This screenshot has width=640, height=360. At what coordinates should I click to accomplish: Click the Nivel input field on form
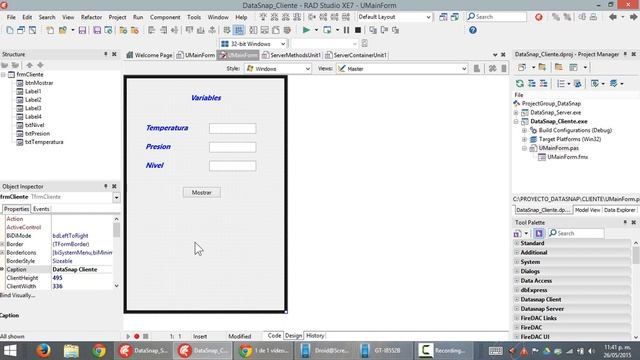coord(233,166)
